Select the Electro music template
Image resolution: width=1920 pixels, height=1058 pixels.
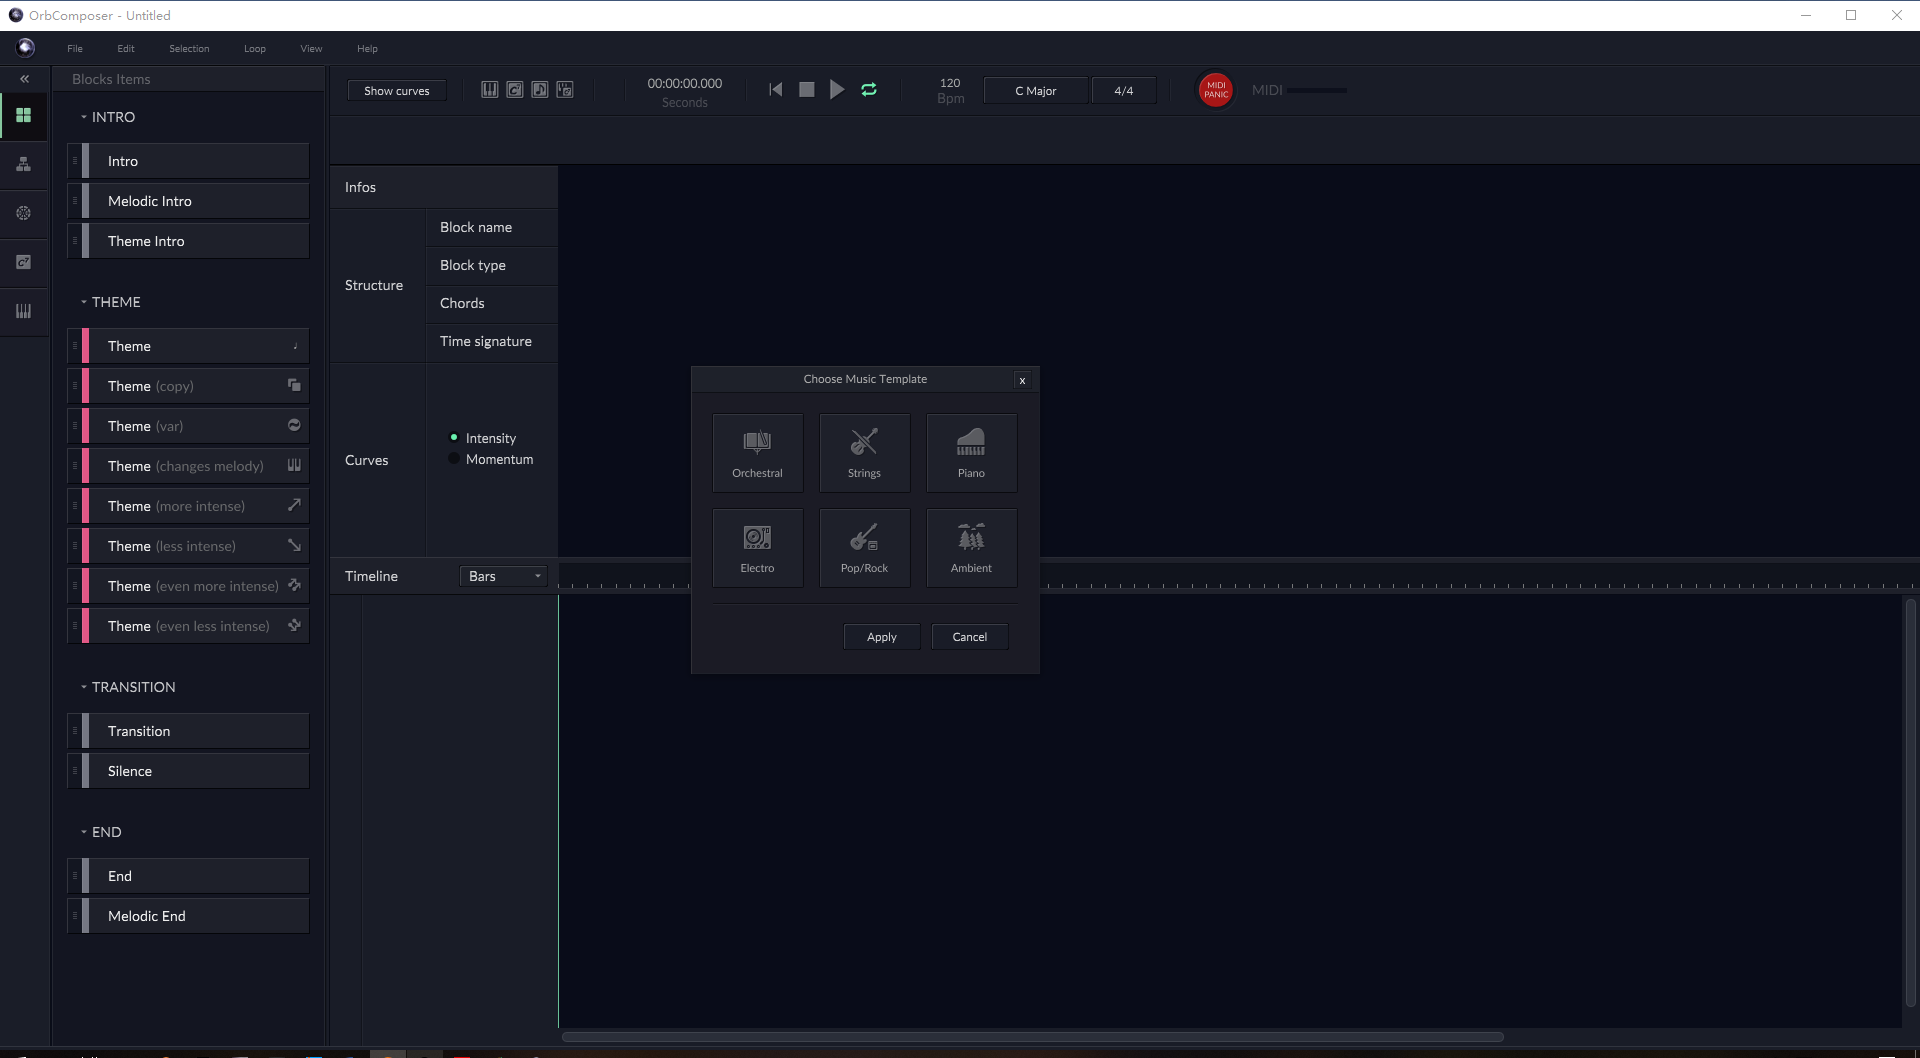pos(757,547)
